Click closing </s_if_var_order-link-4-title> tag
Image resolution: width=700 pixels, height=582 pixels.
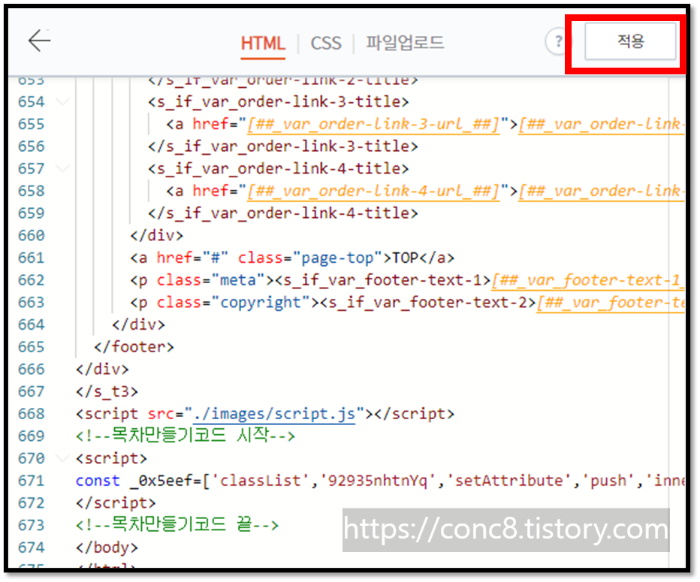(x=283, y=213)
